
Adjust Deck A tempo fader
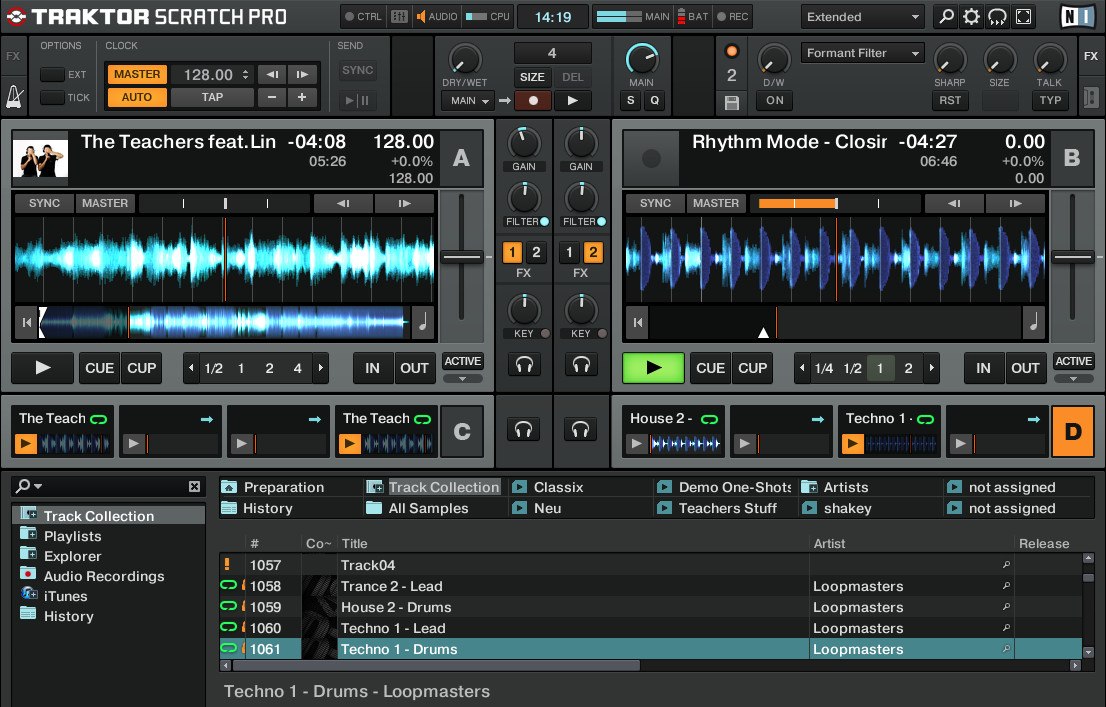(462, 258)
